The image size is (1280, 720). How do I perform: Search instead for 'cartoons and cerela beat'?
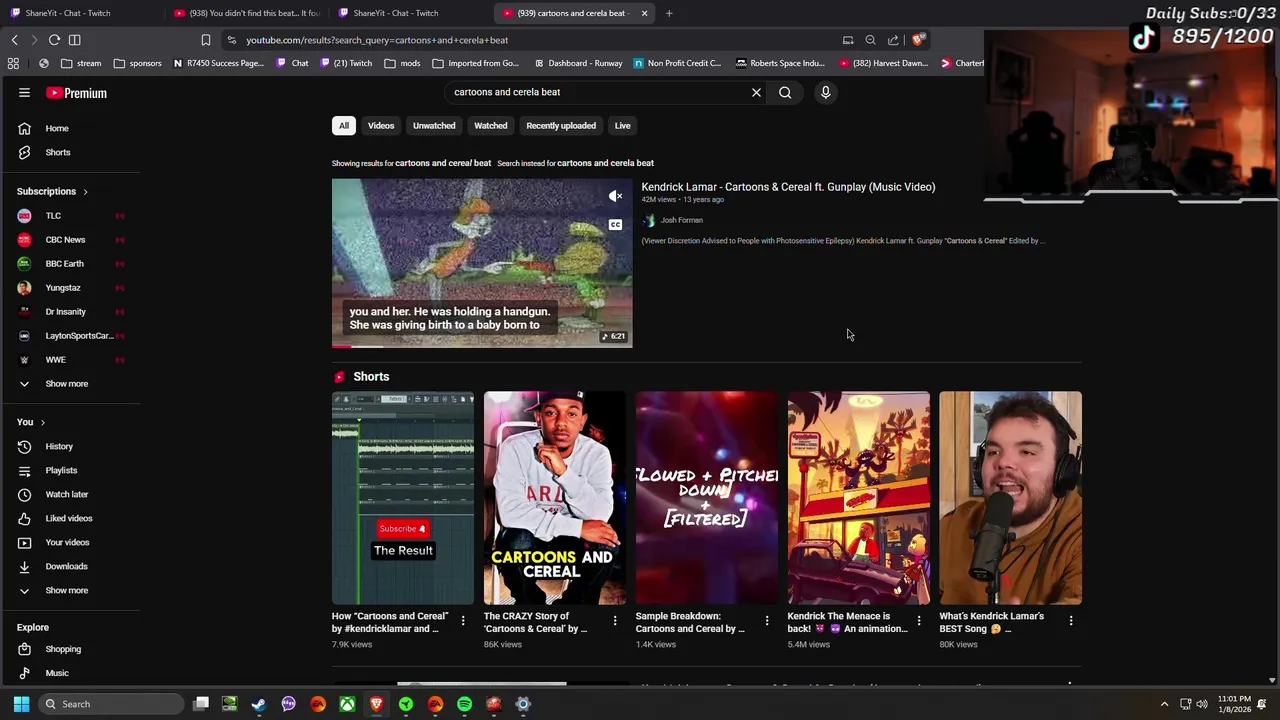(x=605, y=163)
